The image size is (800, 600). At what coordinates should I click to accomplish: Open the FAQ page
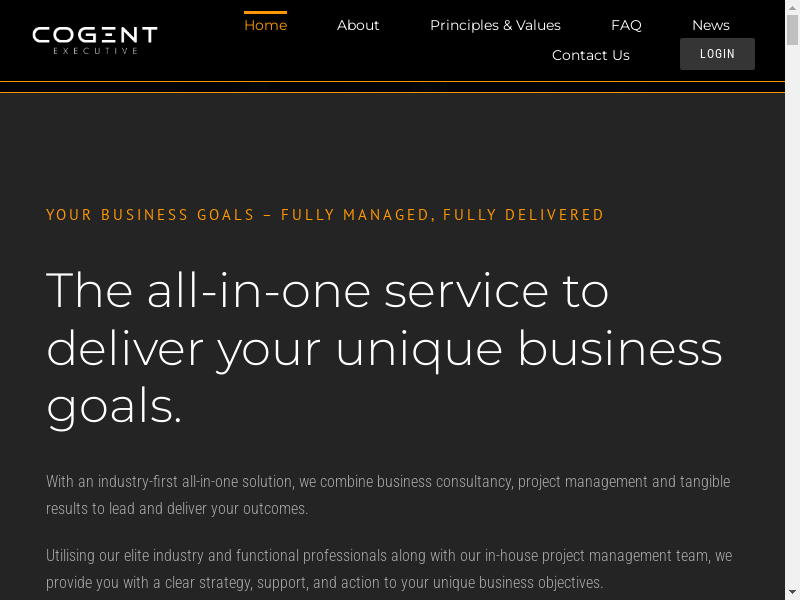point(626,26)
